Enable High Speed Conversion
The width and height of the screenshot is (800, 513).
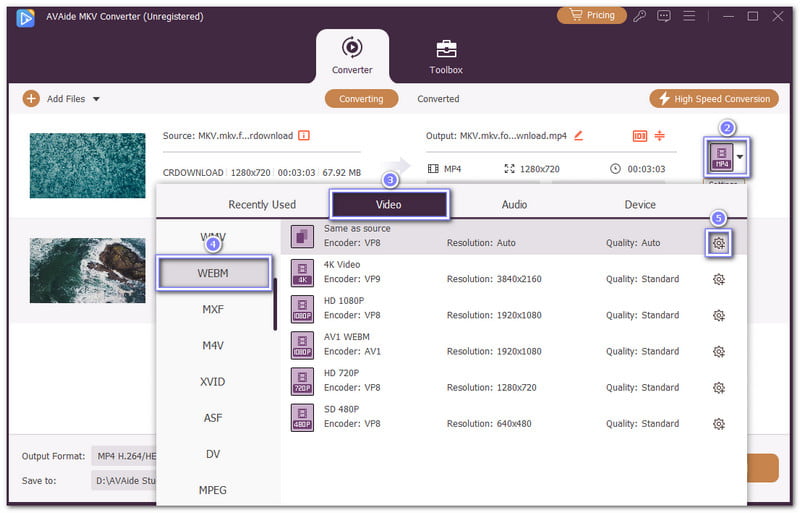tap(714, 99)
